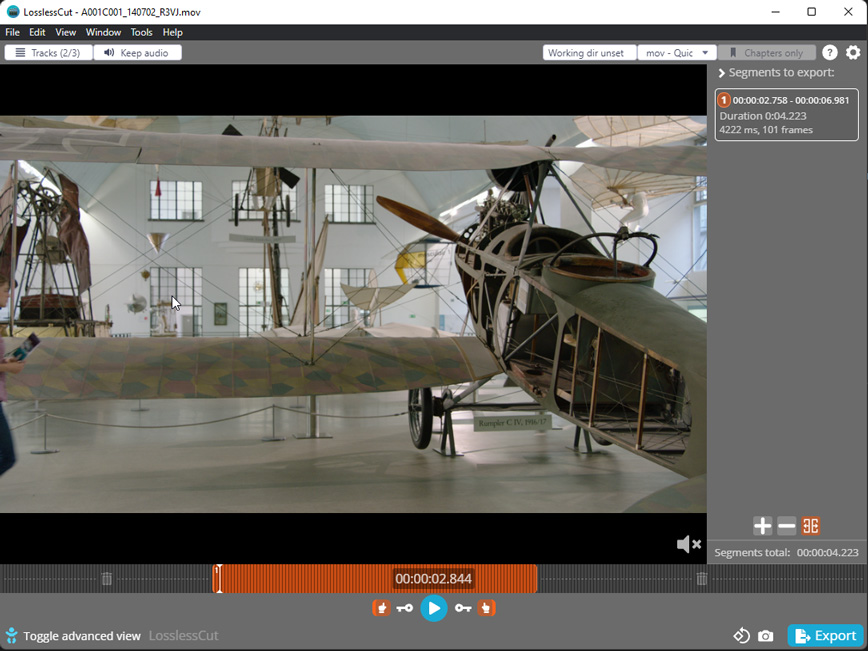Click the set cut end hand icon
The height and width of the screenshot is (651, 868).
point(487,608)
